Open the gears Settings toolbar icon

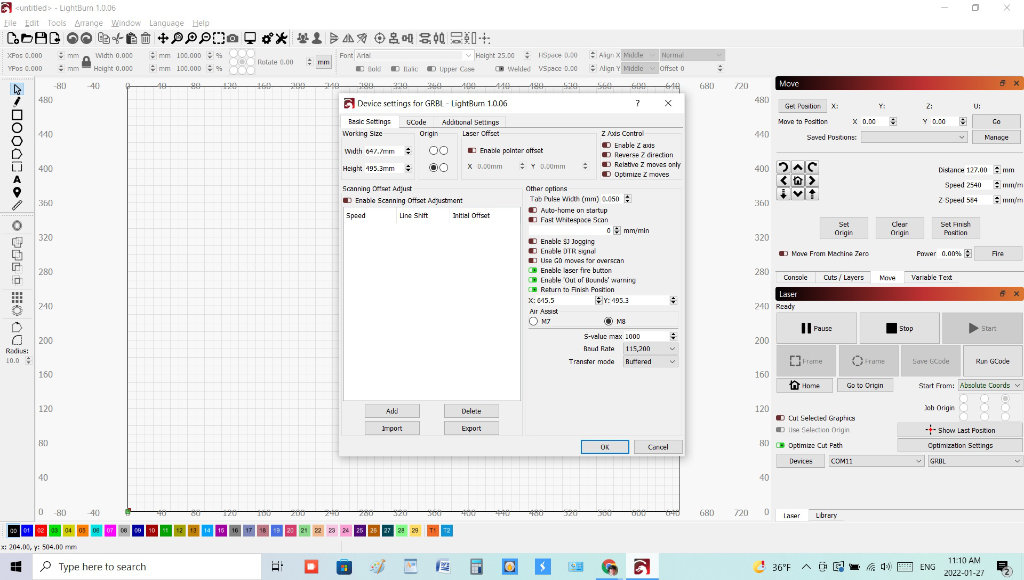267,39
